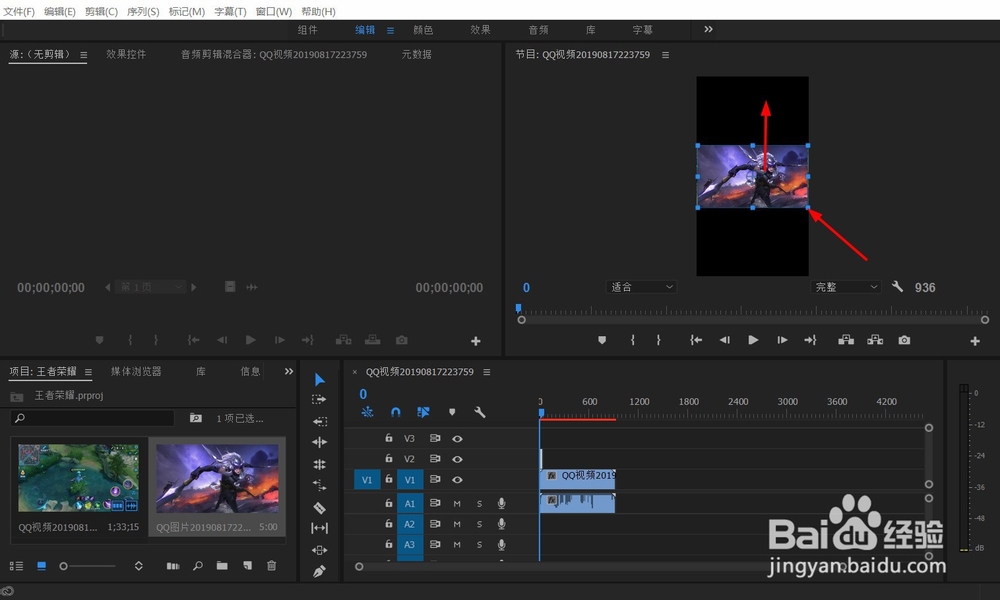Select the Slip tool

[320, 528]
